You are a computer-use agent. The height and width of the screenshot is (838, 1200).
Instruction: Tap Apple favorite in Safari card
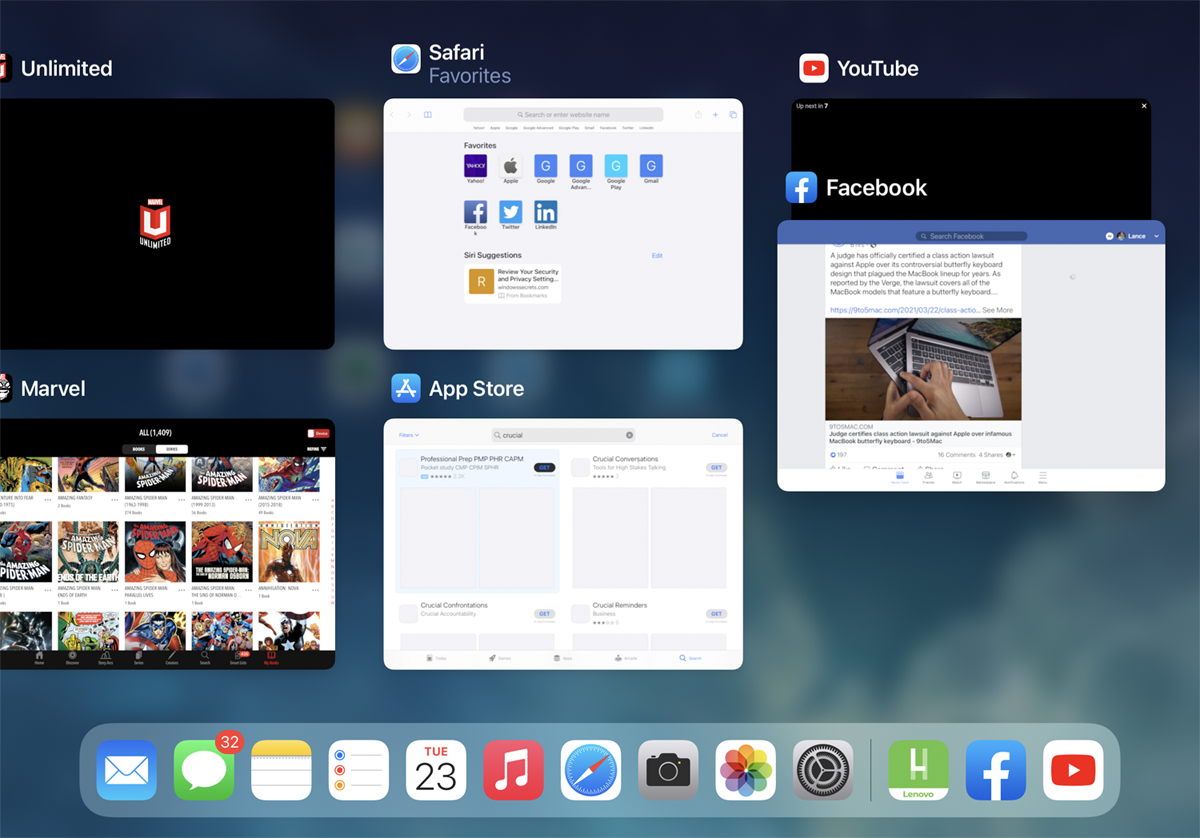pos(511,167)
